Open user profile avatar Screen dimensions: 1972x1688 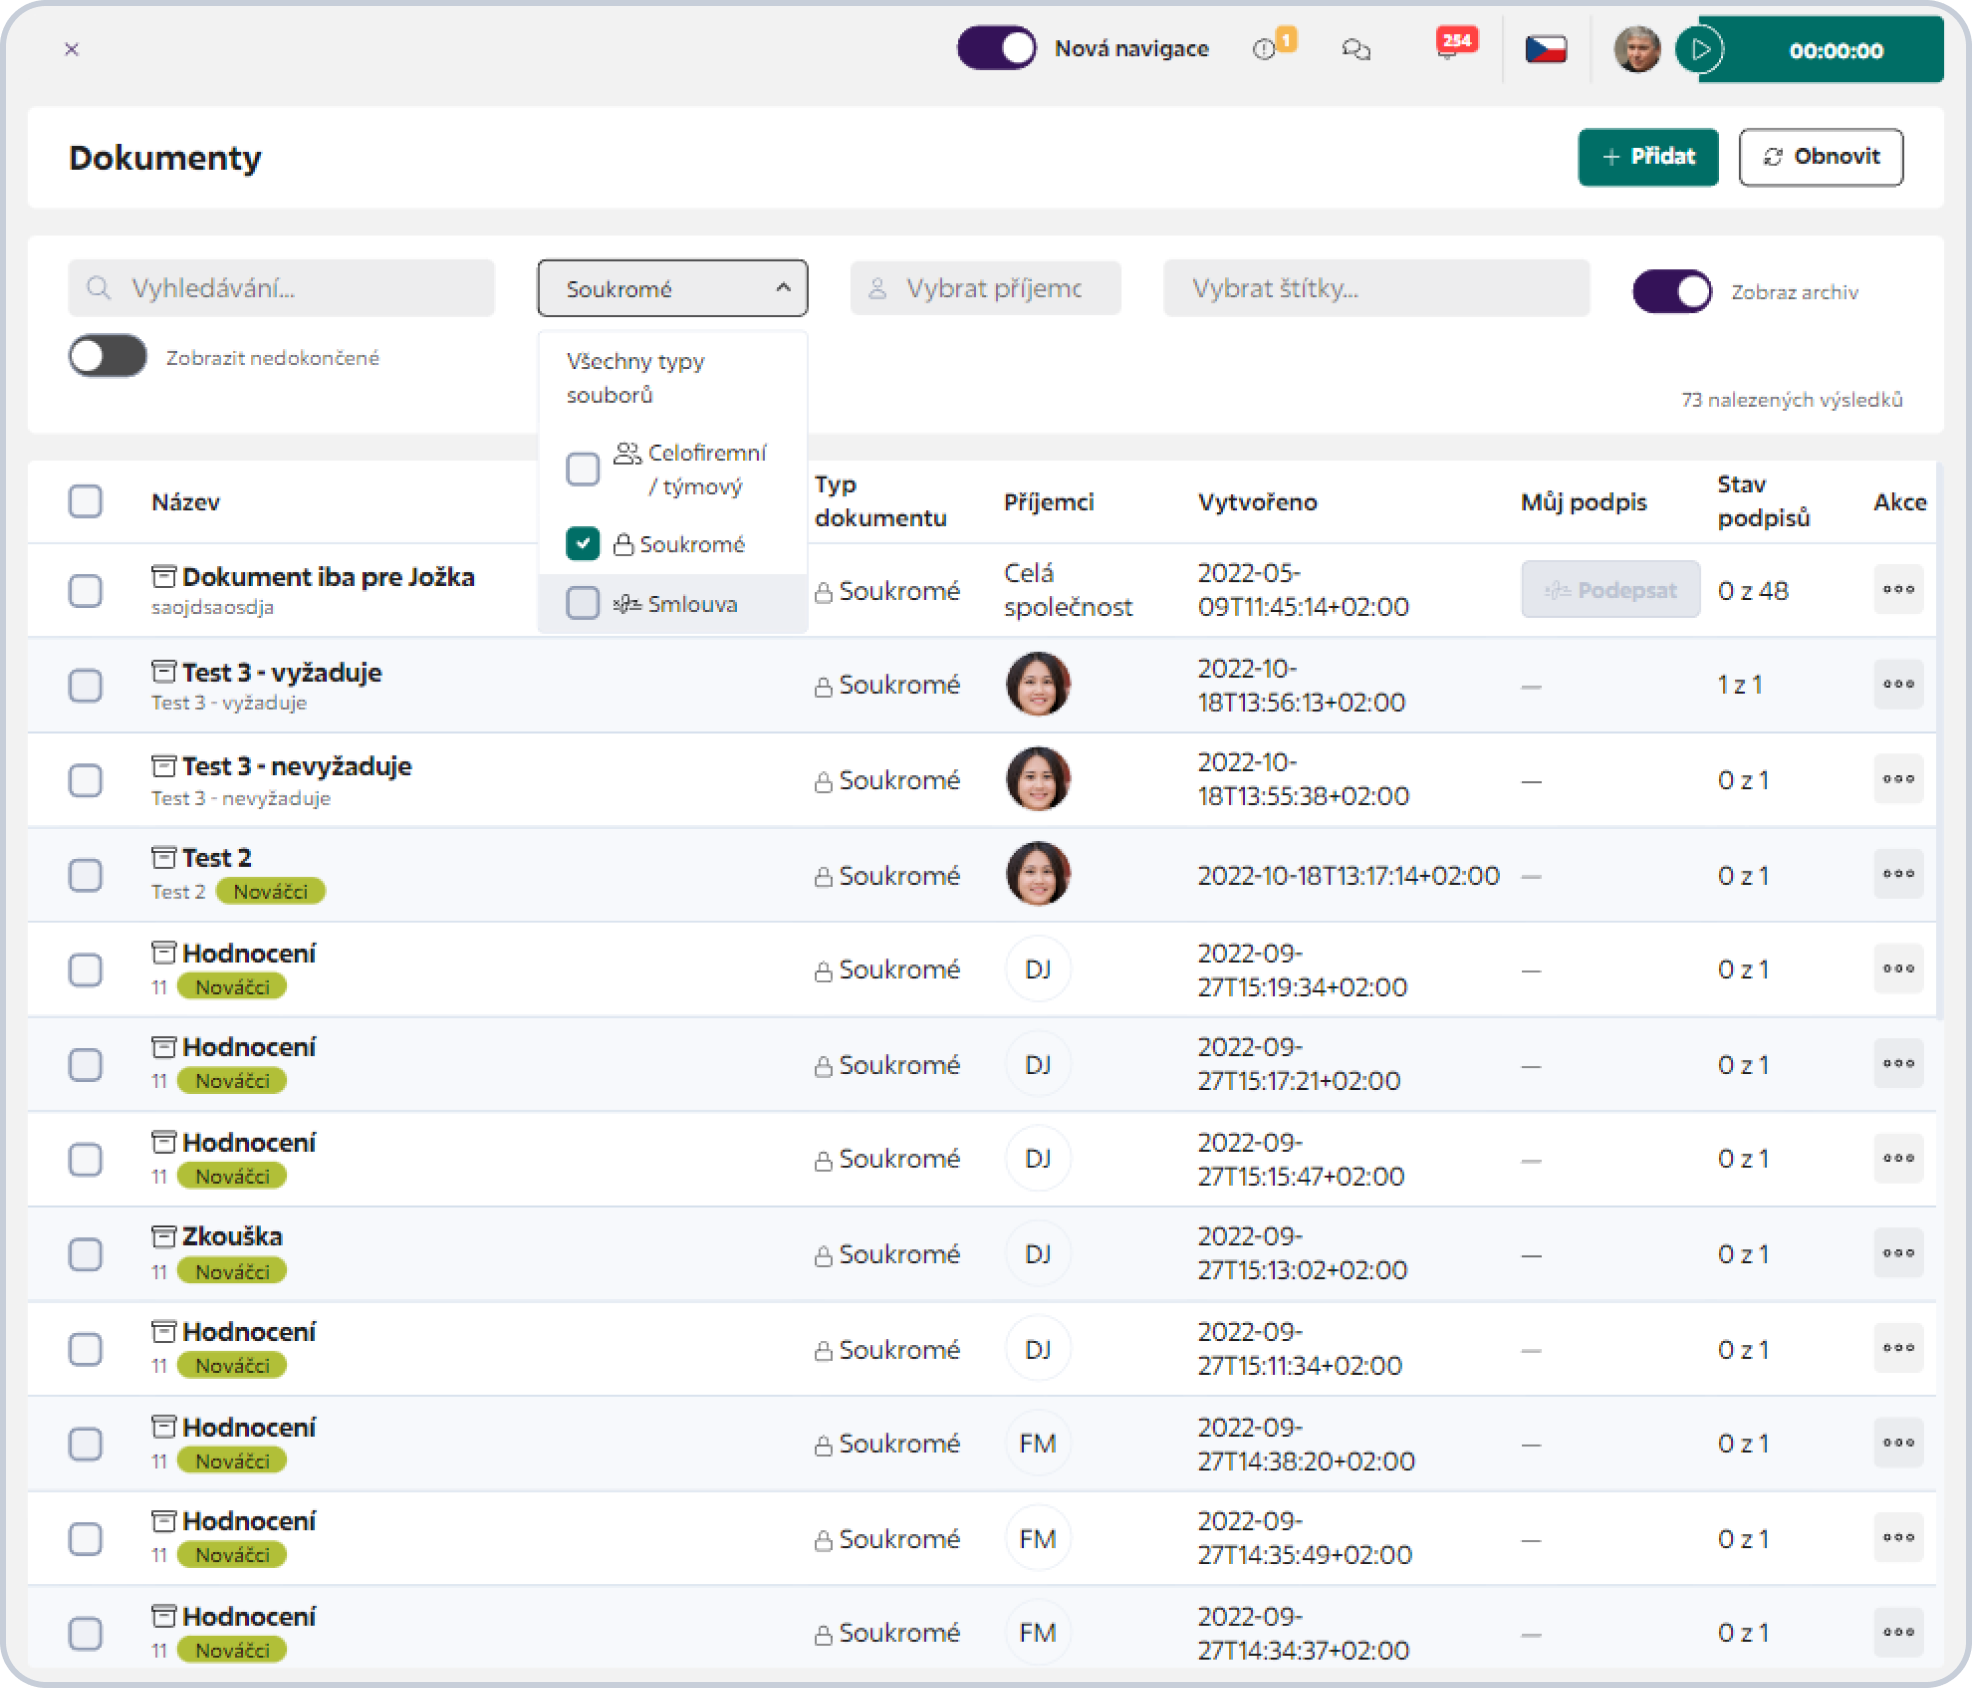1637,49
